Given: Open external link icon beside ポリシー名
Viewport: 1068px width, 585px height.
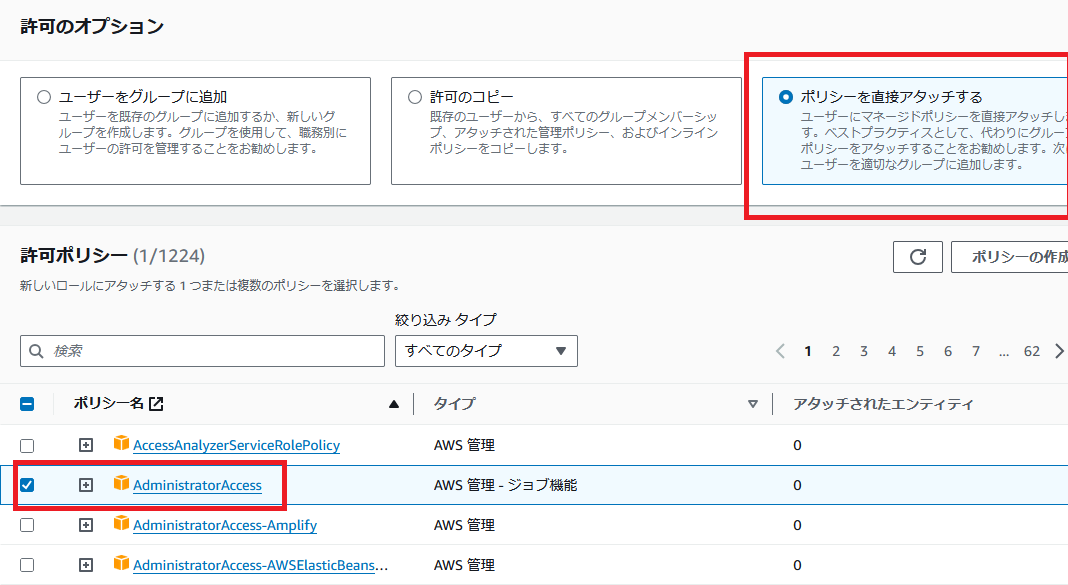Looking at the screenshot, I should pyautogui.click(x=156, y=404).
